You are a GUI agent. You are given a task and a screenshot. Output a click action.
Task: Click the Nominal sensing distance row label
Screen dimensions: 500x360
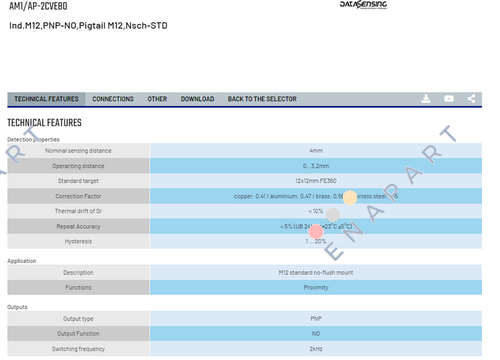click(78, 151)
